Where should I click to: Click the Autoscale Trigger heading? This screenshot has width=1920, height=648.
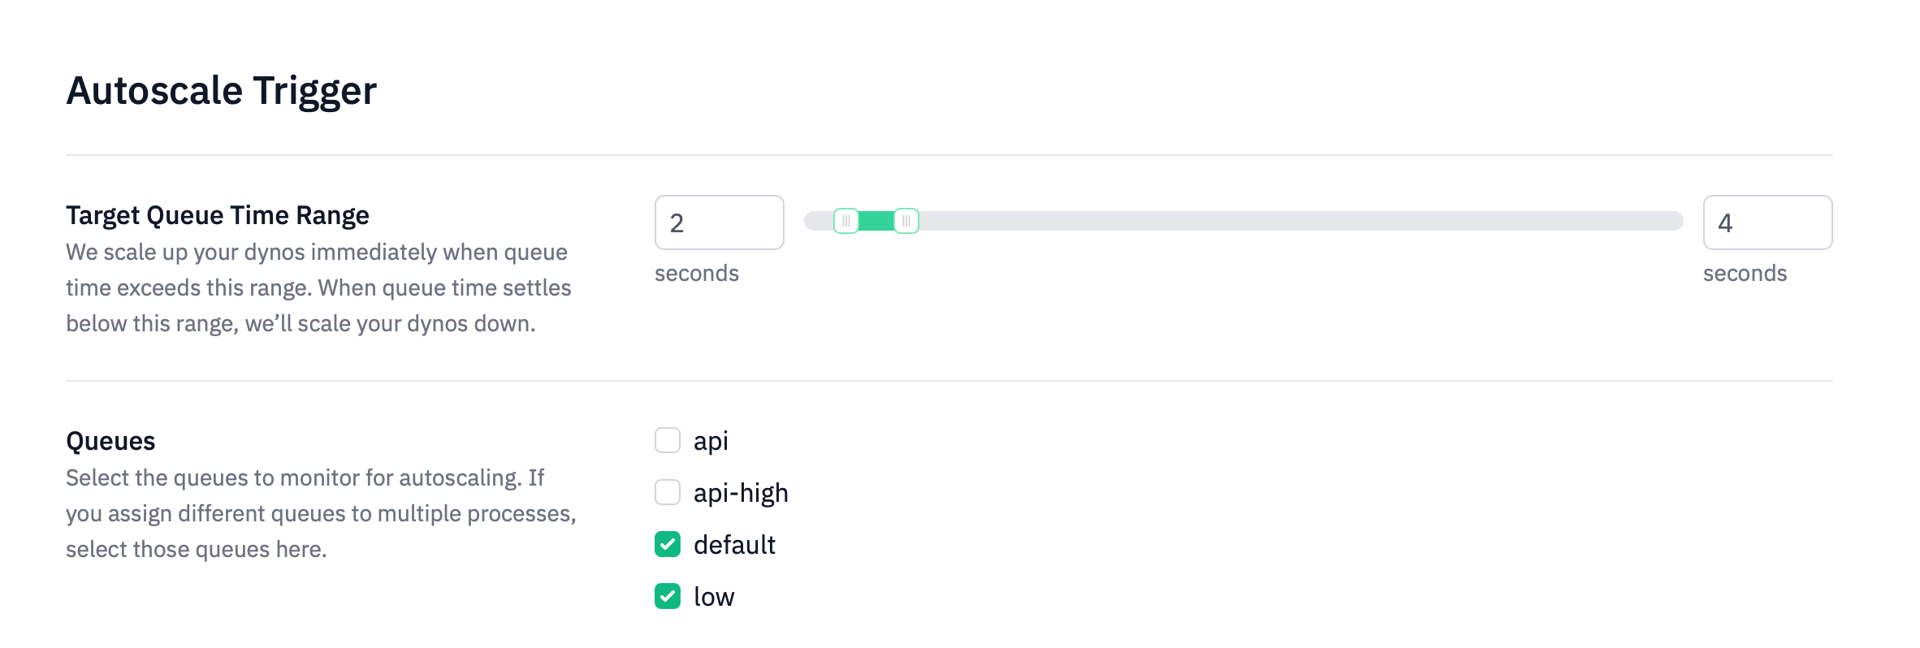click(221, 90)
